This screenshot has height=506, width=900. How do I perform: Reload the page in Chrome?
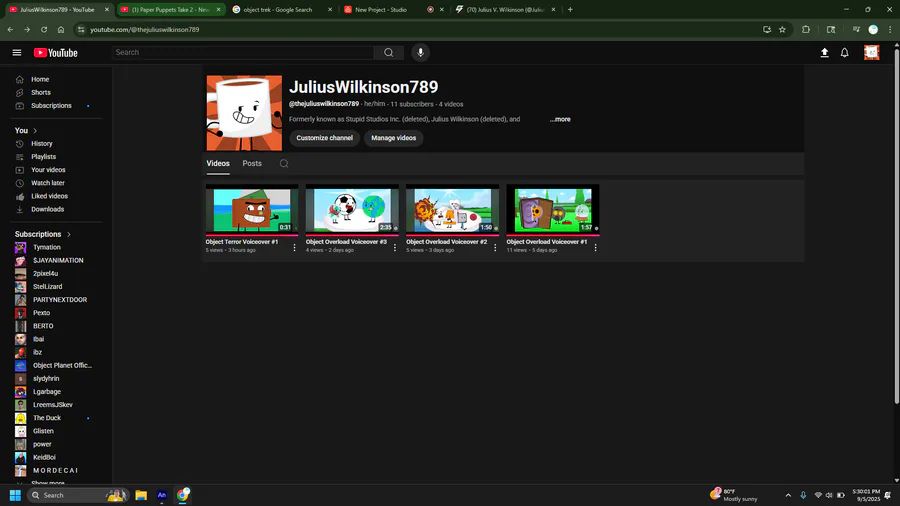pos(44,29)
